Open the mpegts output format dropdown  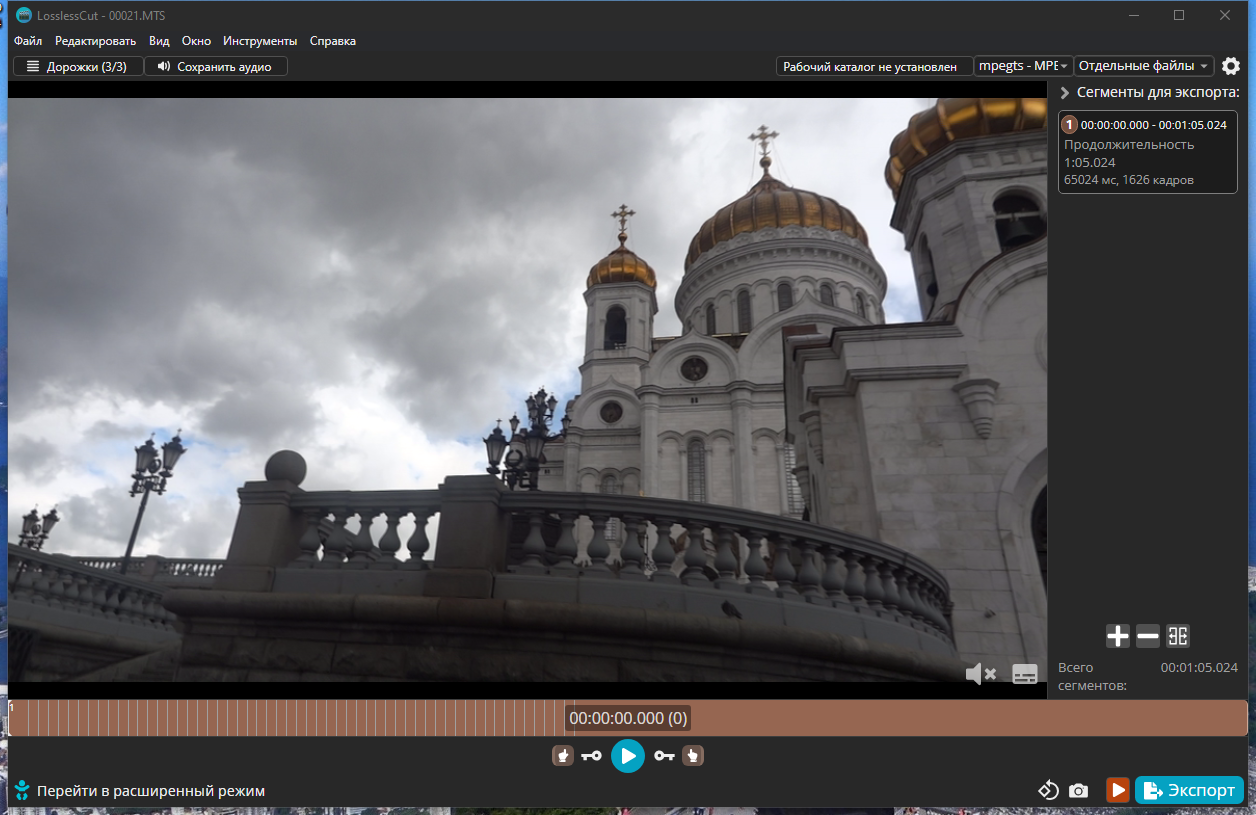coord(1024,66)
